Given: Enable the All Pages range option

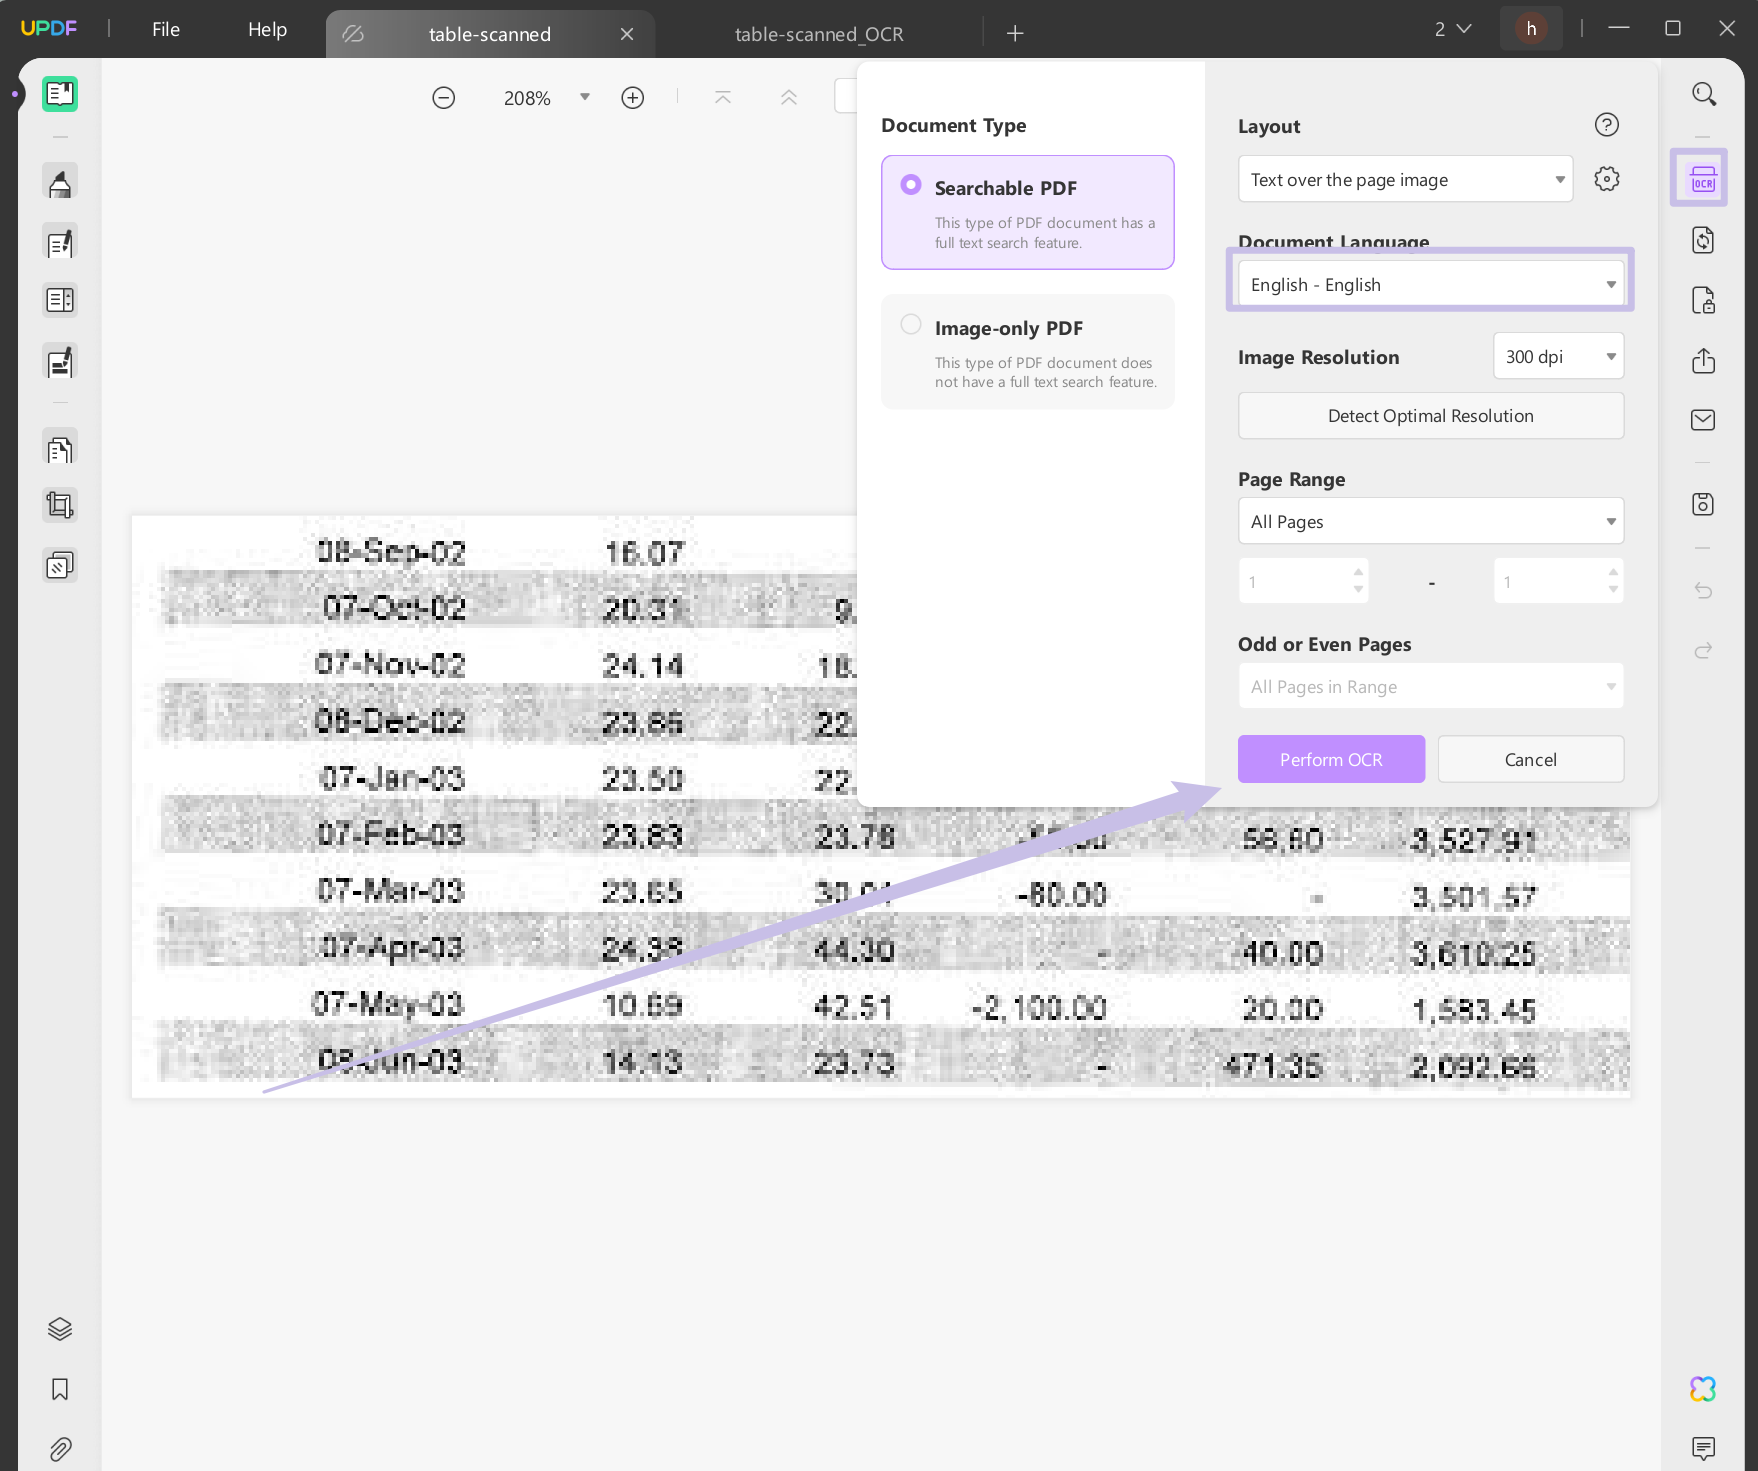Looking at the screenshot, I should [x=1429, y=520].
